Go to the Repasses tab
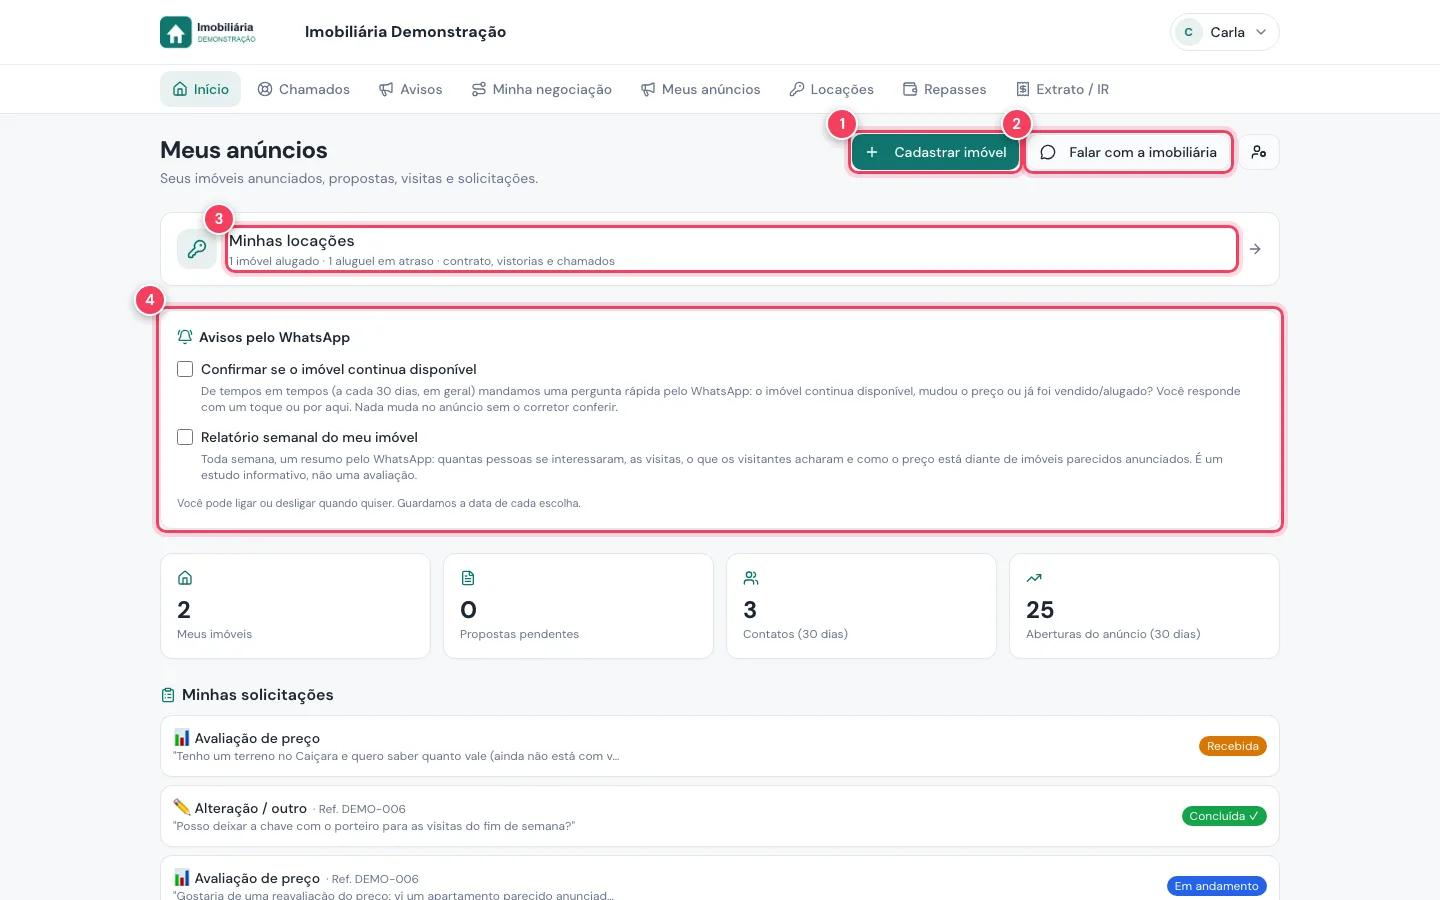Image resolution: width=1440 pixels, height=900 pixels. (944, 89)
